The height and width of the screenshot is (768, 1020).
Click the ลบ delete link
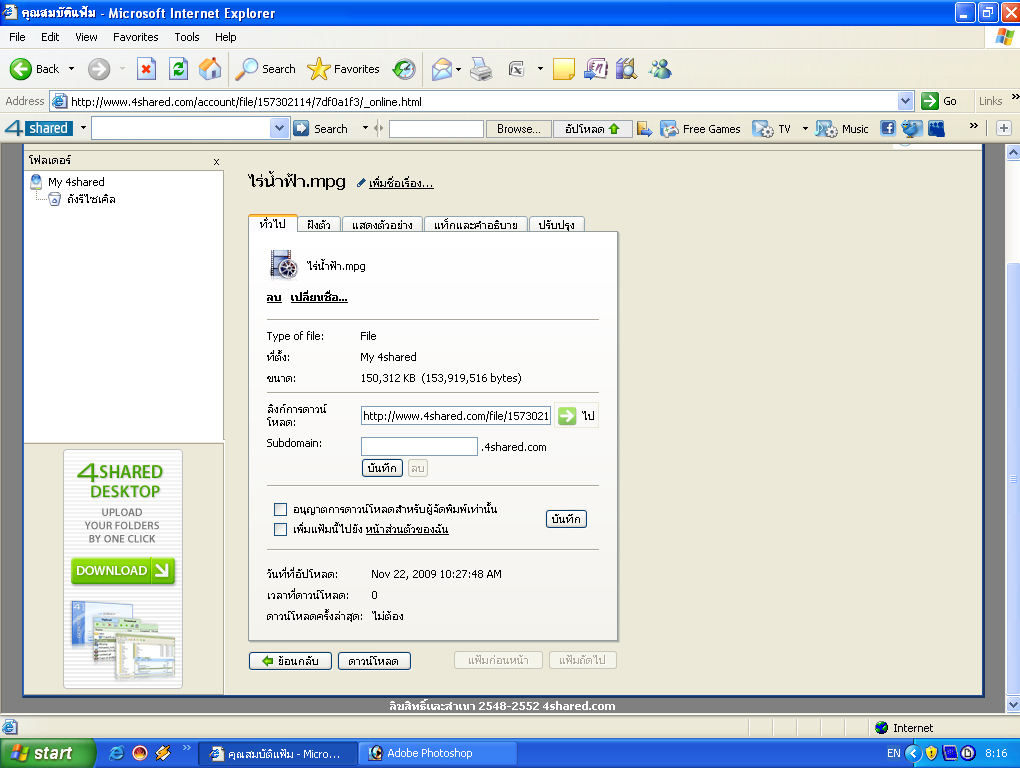coord(274,297)
